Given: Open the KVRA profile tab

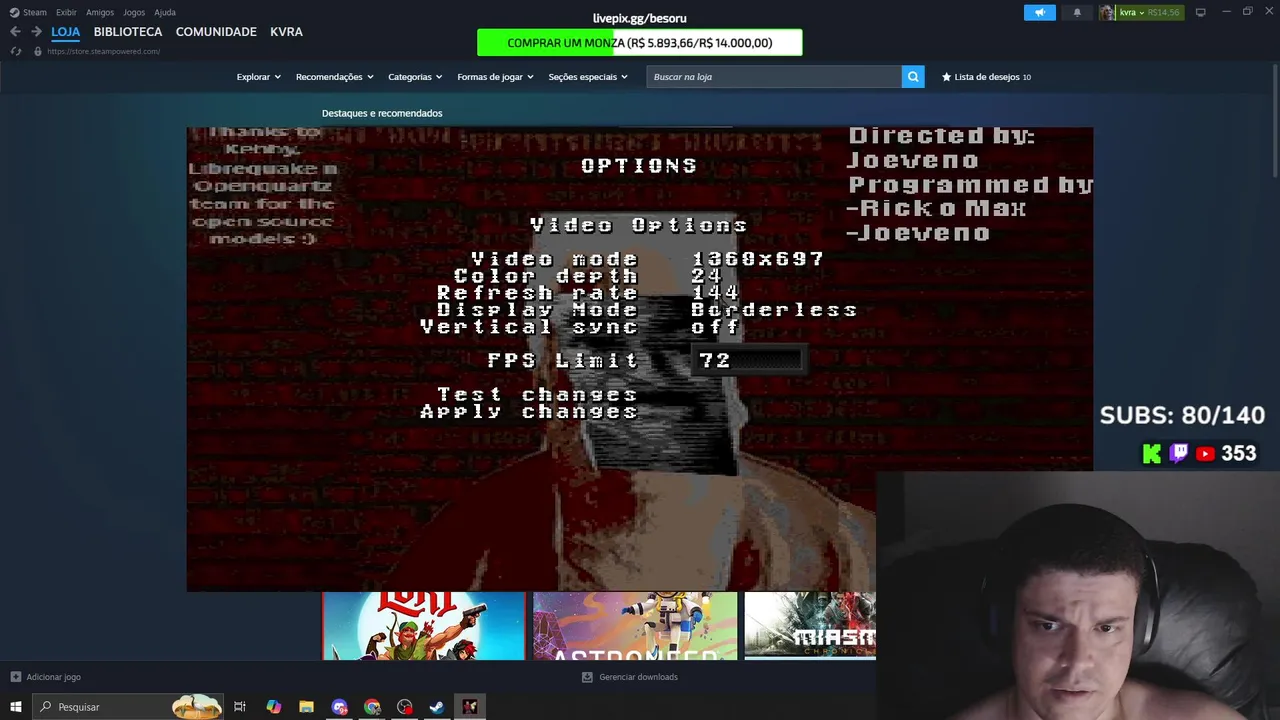Looking at the screenshot, I should click(x=286, y=32).
